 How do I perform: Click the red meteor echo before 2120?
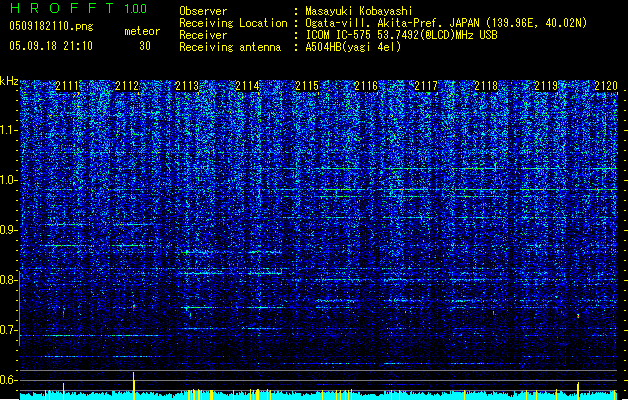[x=578, y=316]
